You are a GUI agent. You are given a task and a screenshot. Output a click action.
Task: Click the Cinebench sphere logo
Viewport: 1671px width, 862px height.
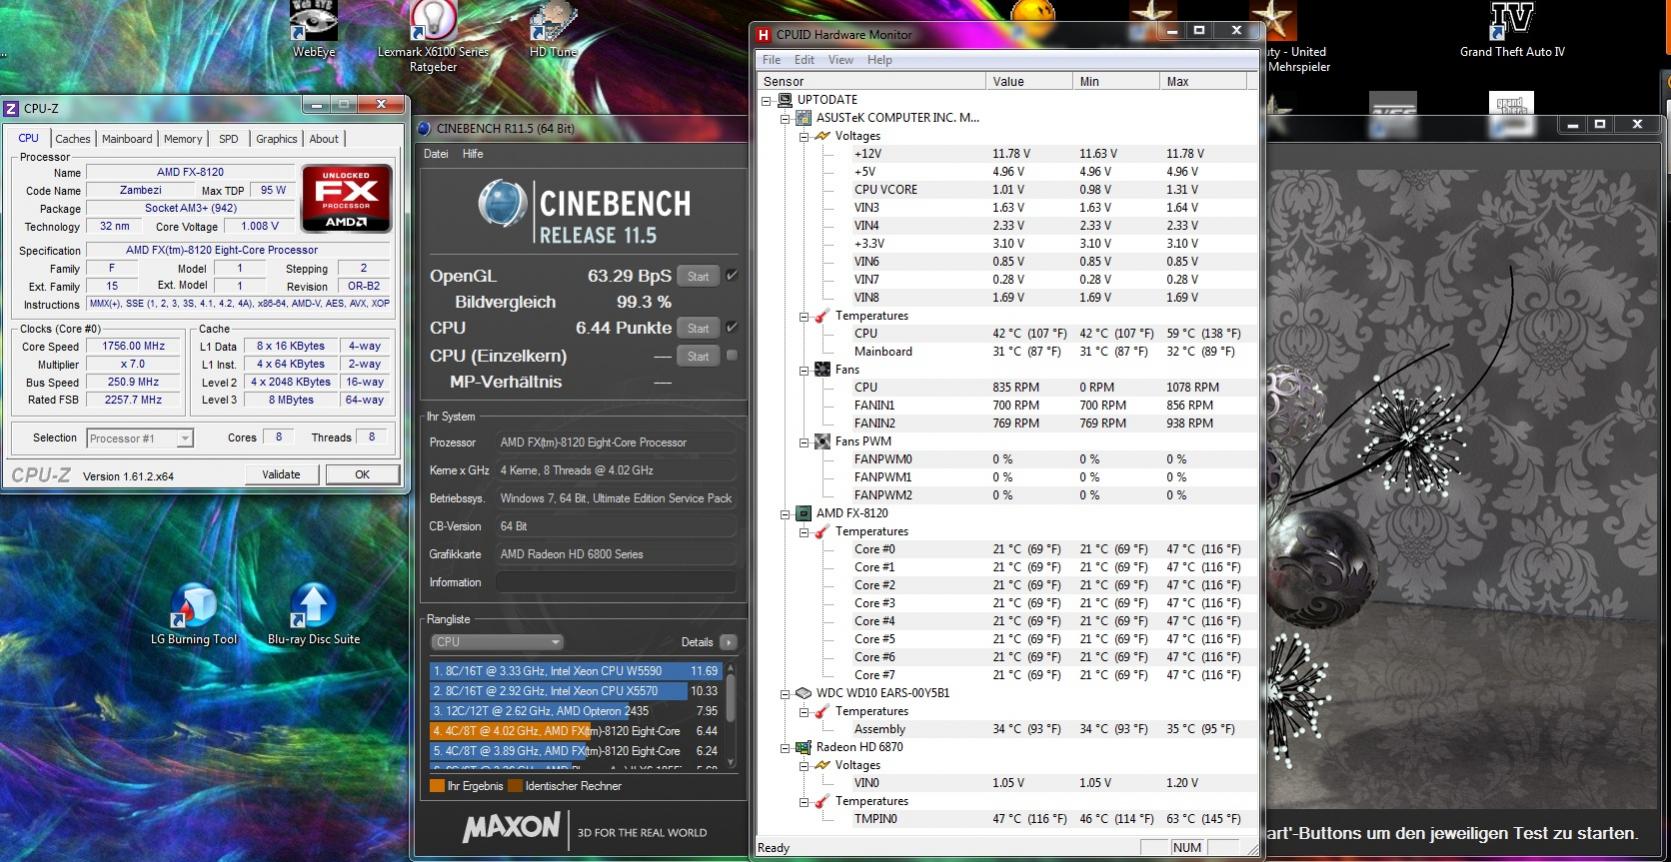[503, 202]
